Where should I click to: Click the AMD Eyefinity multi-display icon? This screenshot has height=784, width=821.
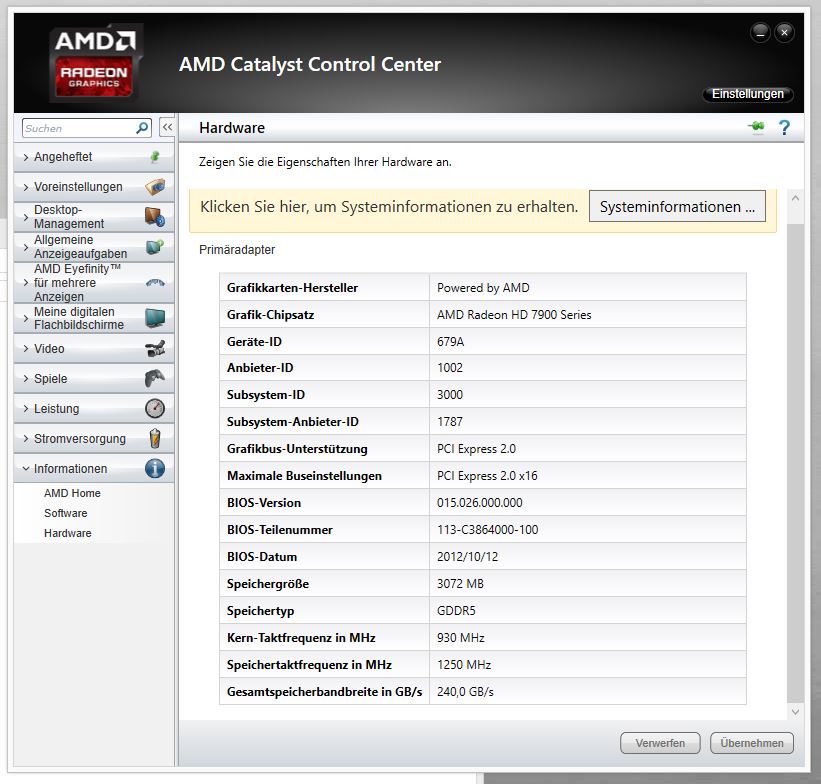pyautogui.click(x=155, y=283)
